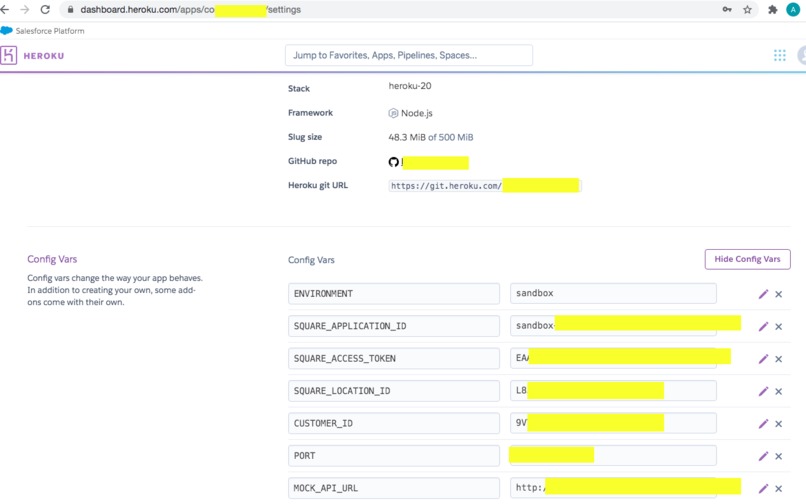Click the MOCK_API_URL key field
This screenshot has width=806, height=504.
[394, 488]
